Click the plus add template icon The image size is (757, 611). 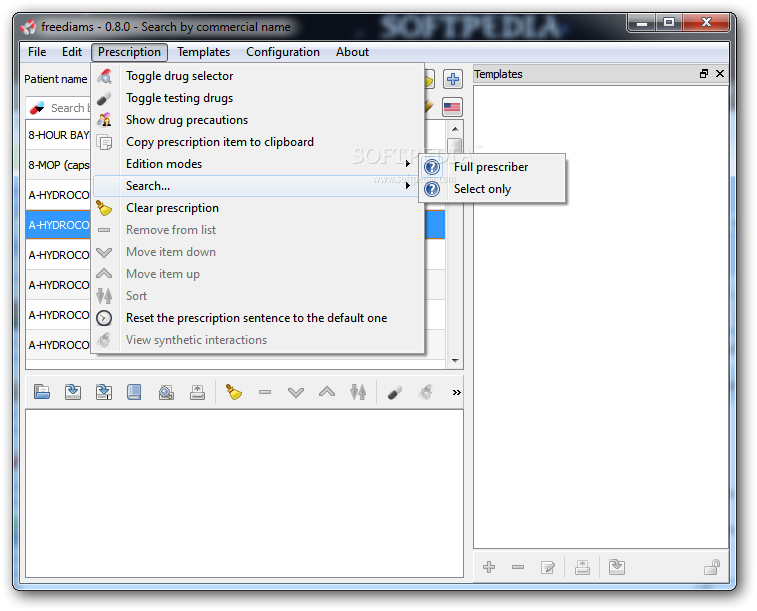pos(489,567)
